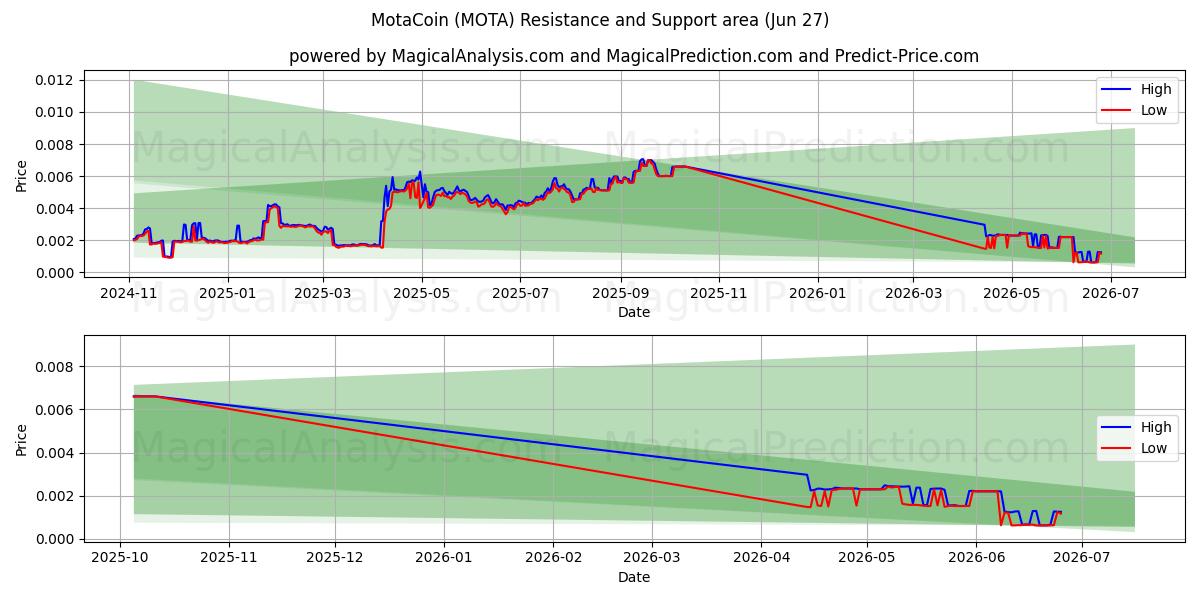Click the 'Price' y-axis label of top chart
The width and height of the screenshot is (1200, 600).
22,173
